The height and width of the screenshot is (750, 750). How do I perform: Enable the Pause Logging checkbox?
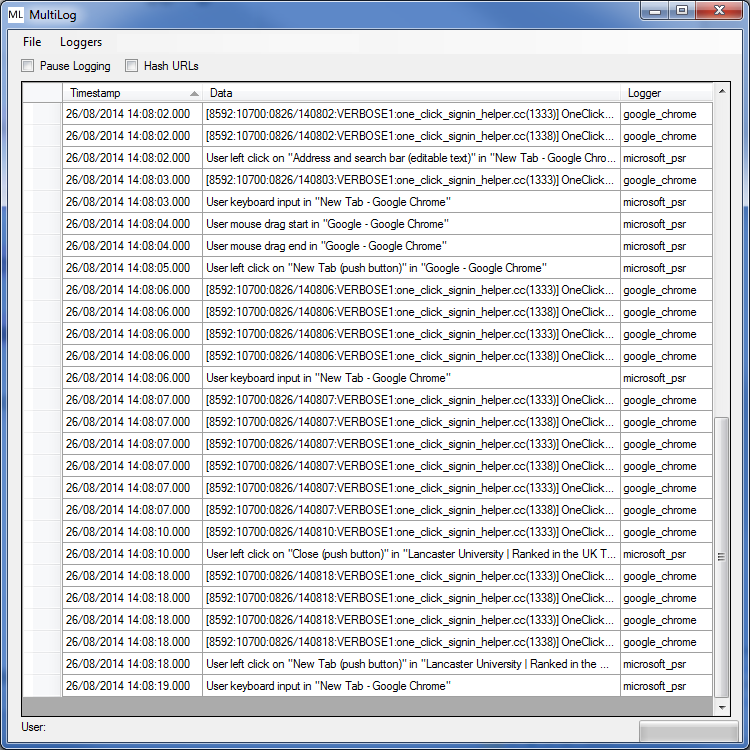[x=28, y=66]
